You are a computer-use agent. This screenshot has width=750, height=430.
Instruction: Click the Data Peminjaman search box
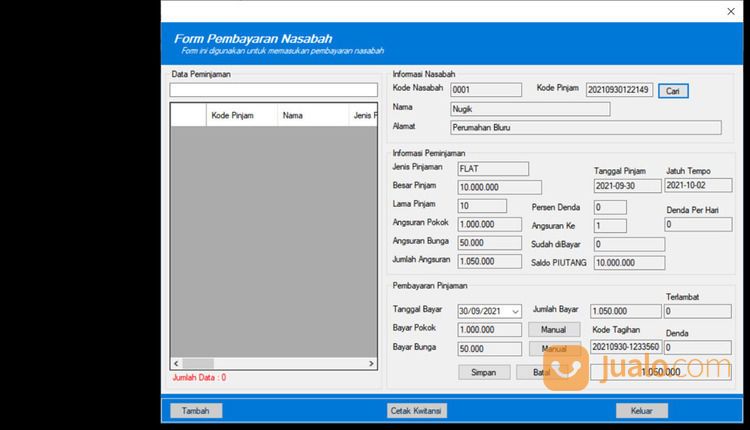[x=272, y=90]
